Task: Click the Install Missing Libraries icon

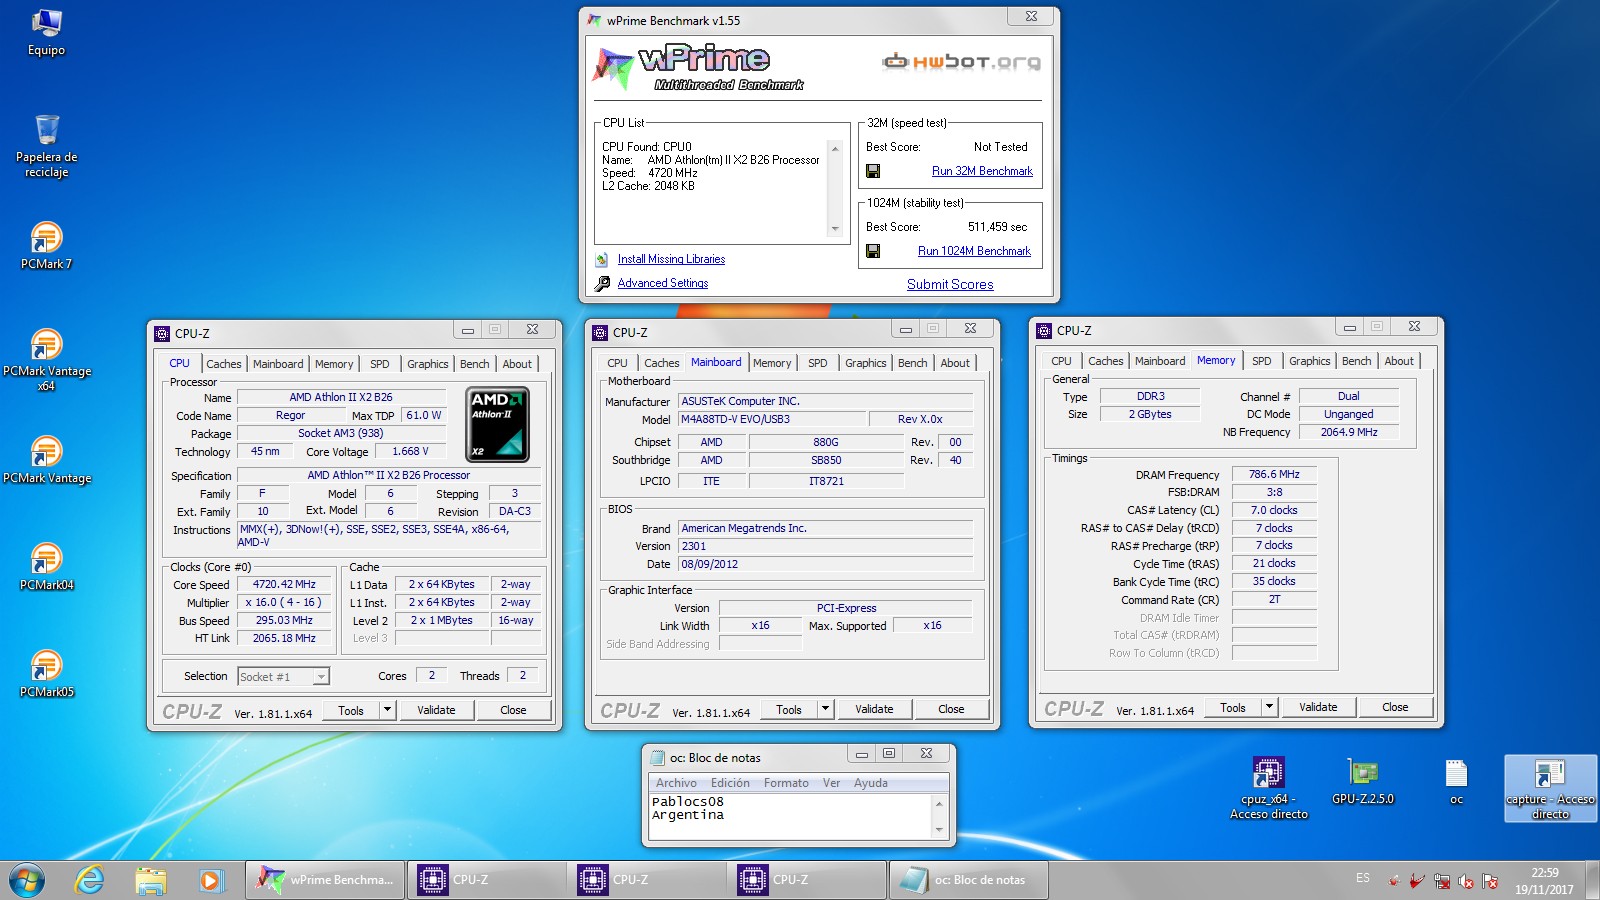Action: [602, 259]
